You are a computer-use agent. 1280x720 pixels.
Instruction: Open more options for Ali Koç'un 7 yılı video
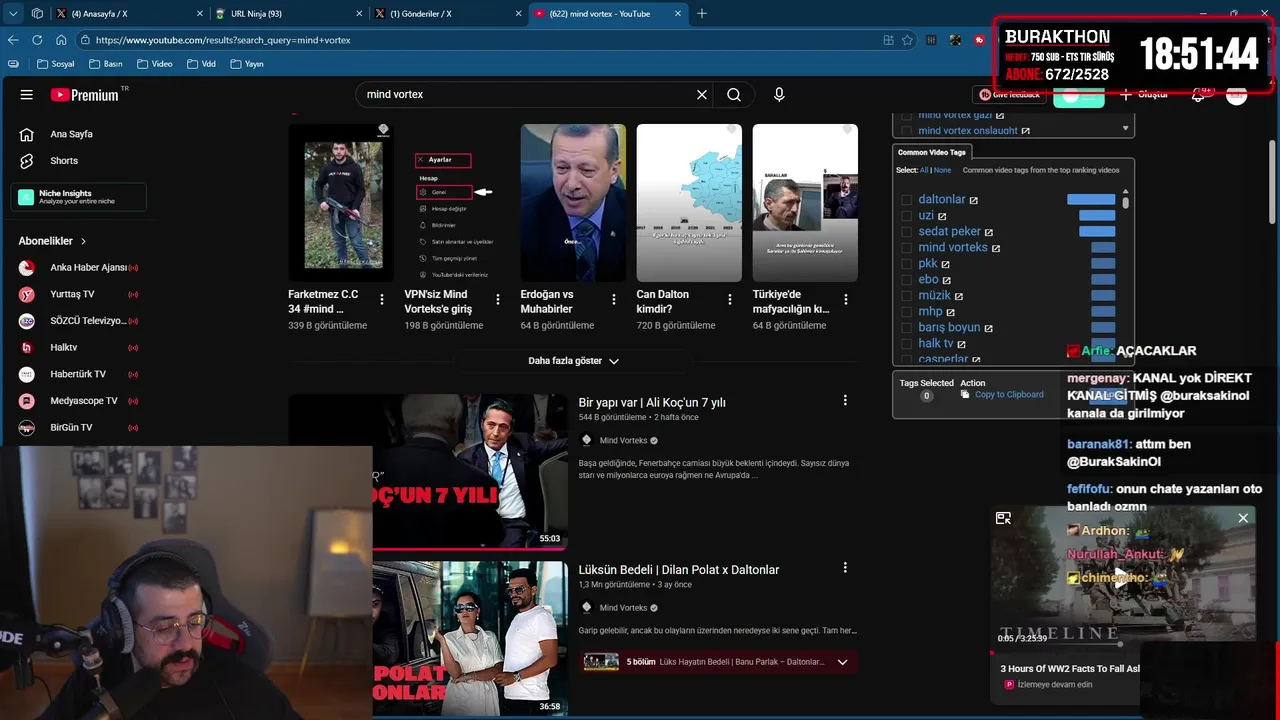(x=845, y=400)
